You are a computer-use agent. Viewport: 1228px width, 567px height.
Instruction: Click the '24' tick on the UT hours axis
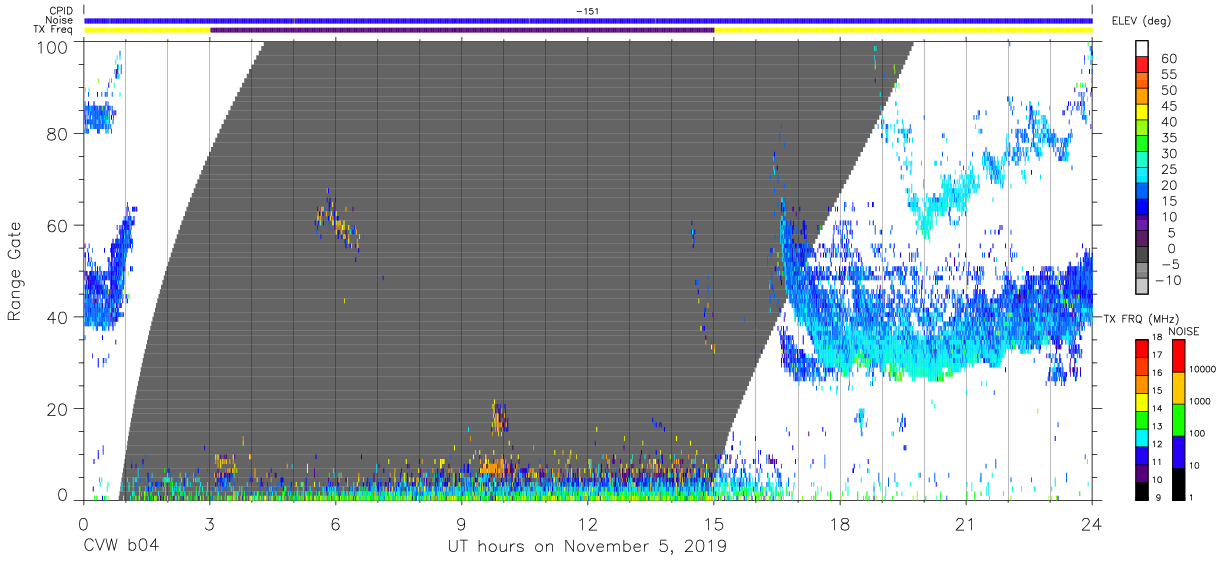[1091, 525]
